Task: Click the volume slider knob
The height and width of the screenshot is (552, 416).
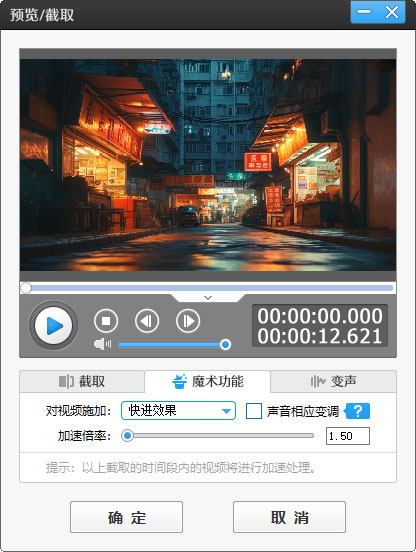Action: click(225, 344)
